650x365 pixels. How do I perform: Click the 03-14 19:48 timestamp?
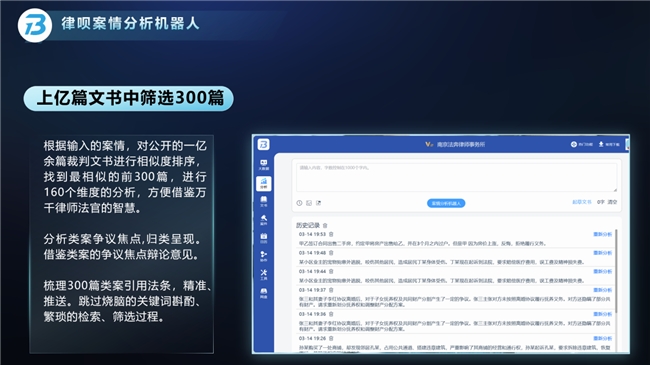(x=313, y=253)
